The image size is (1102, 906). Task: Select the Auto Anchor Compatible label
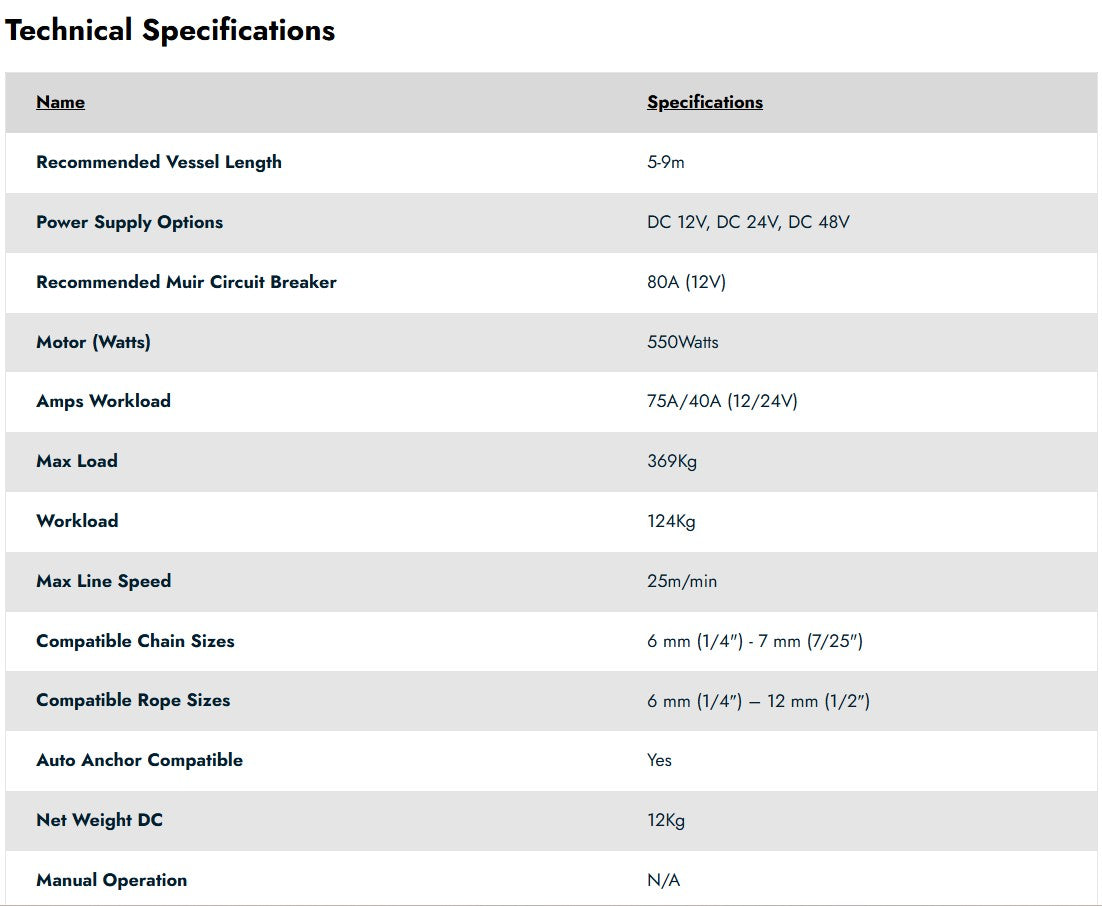139,760
